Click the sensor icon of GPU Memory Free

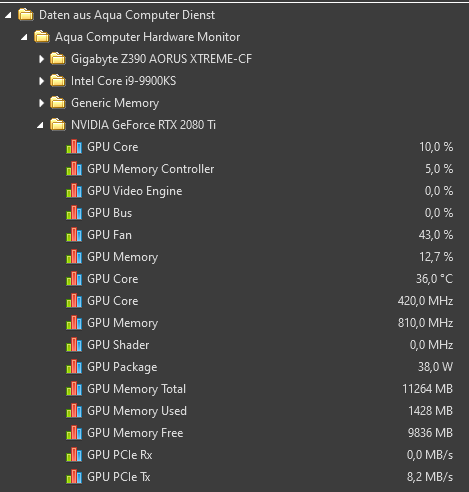pyautogui.click(x=74, y=433)
